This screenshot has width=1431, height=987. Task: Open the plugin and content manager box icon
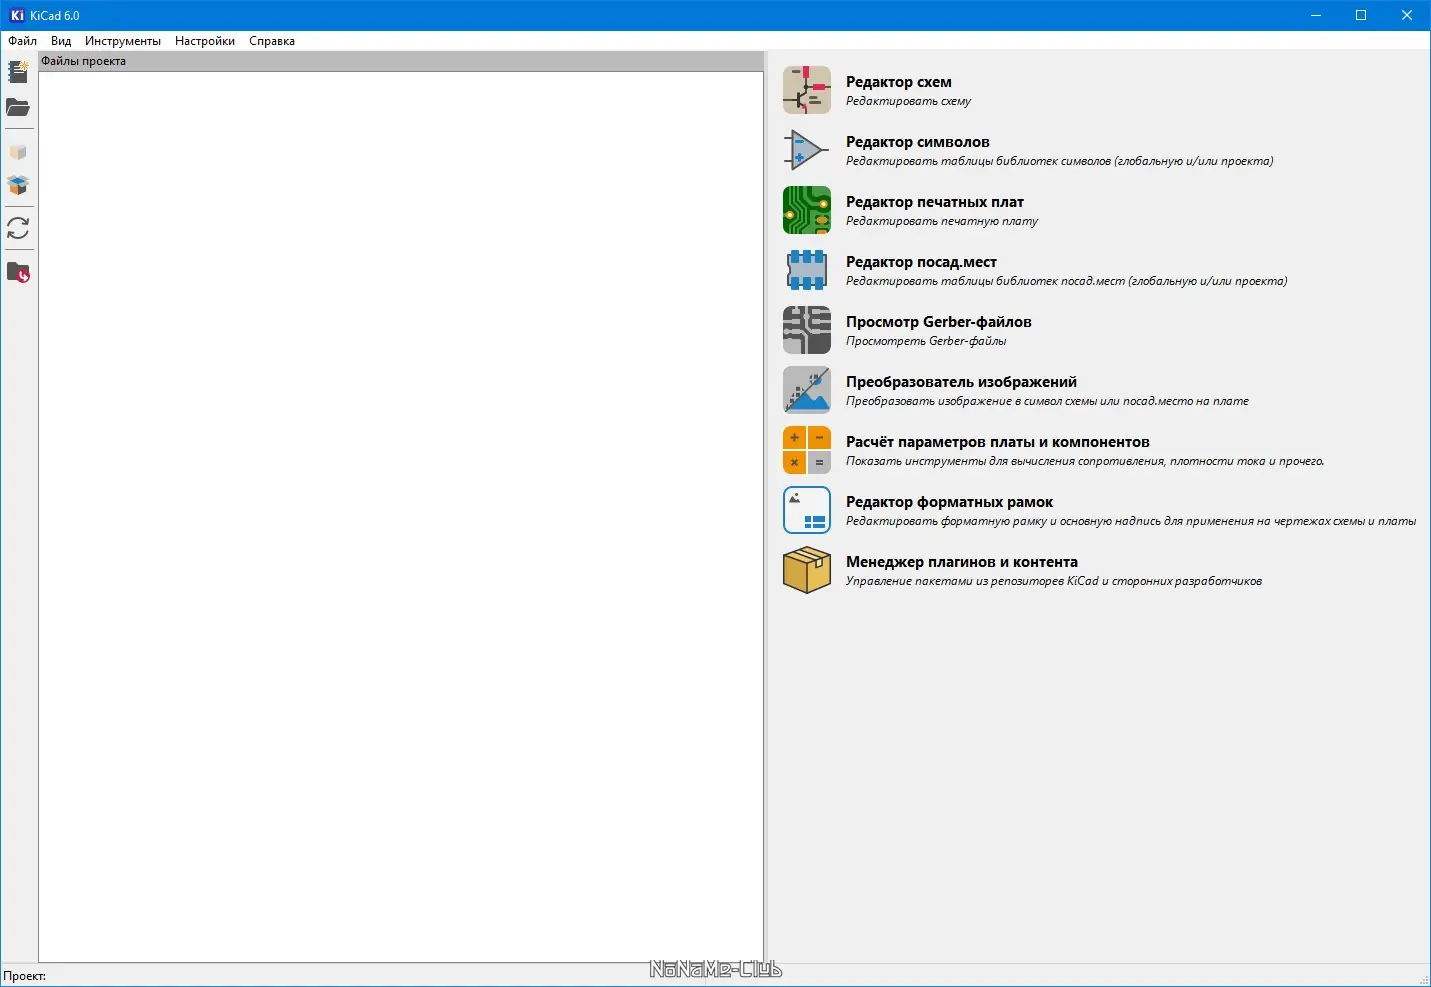click(807, 570)
